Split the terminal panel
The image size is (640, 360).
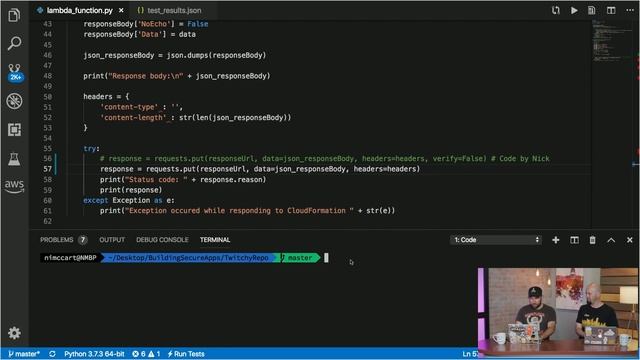click(574, 240)
